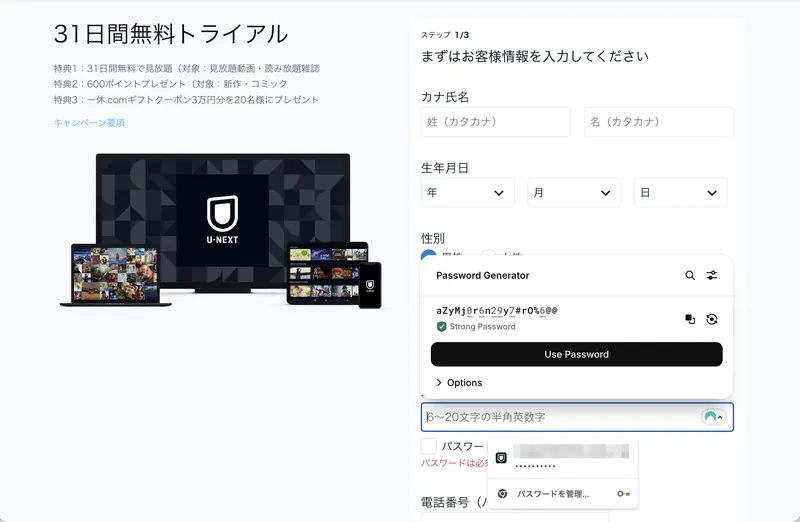Click the search icon in Password Generator
The height and width of the screenshot is (522, 800).
pos(690,276)
